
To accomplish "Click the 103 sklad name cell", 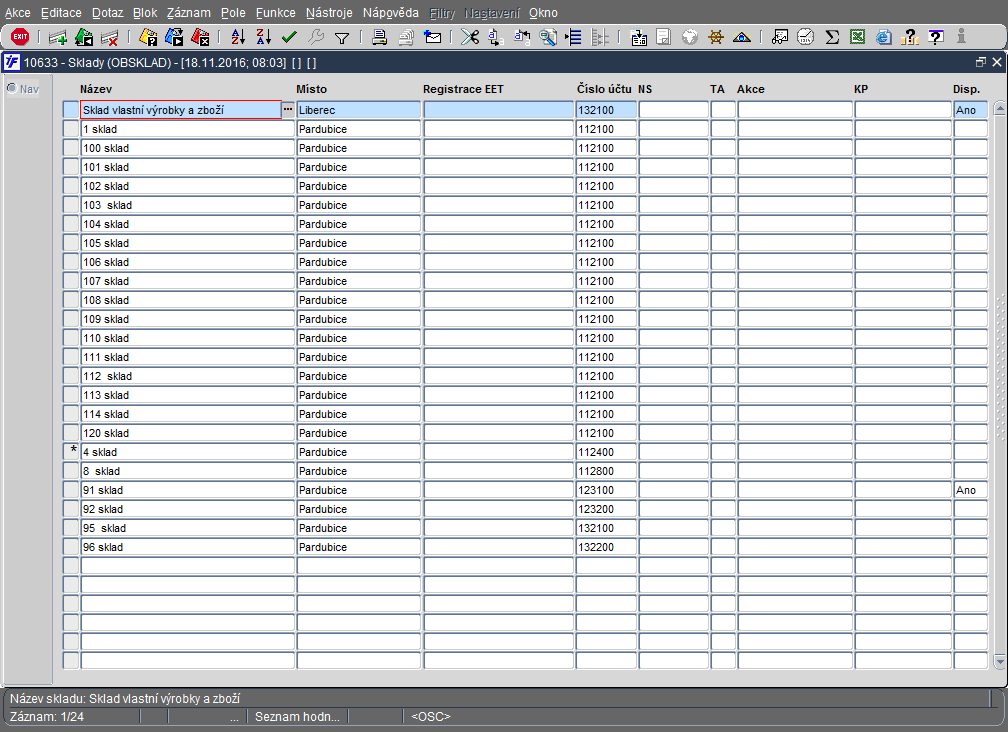I will coord(188,205).
